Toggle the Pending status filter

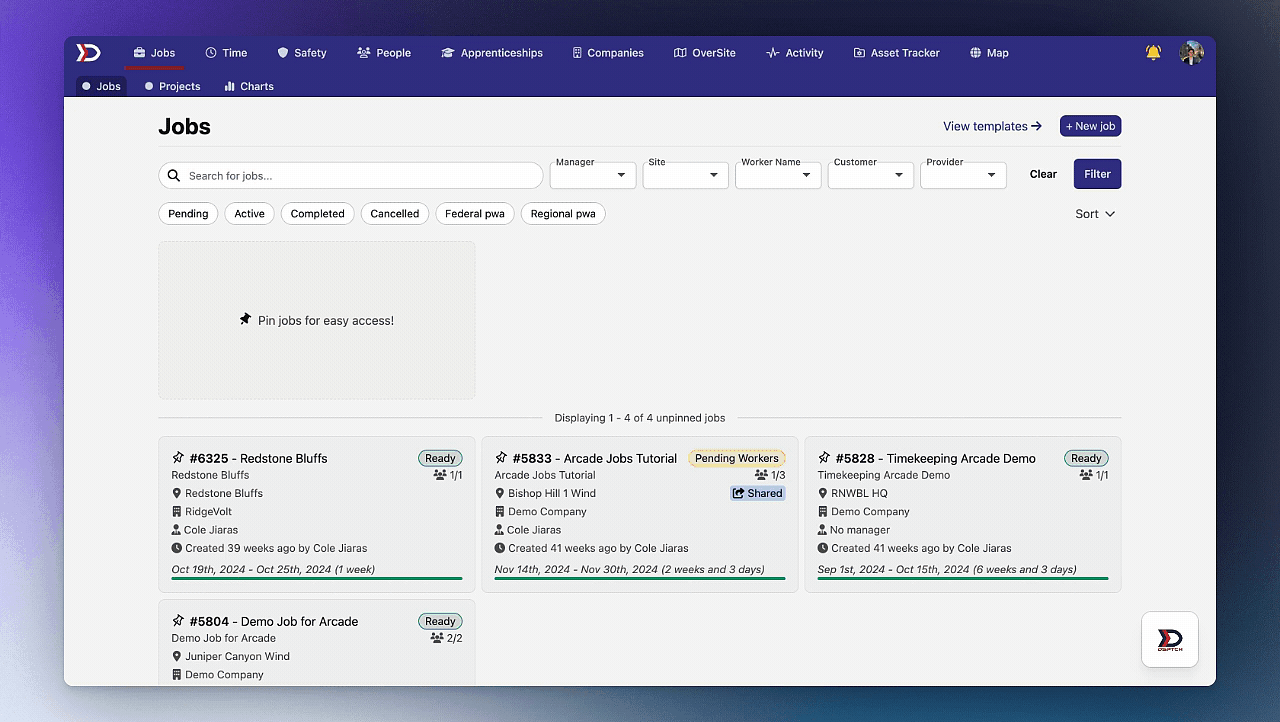(x=188, y=214)
